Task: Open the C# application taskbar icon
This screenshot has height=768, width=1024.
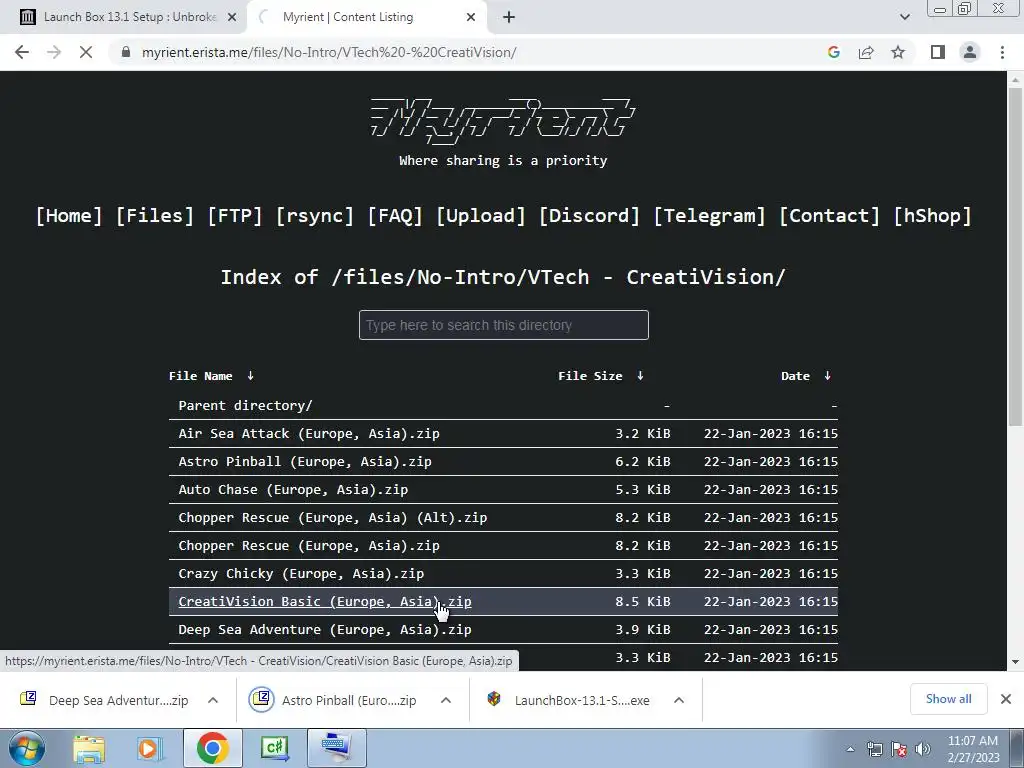Action: [275, 748]
